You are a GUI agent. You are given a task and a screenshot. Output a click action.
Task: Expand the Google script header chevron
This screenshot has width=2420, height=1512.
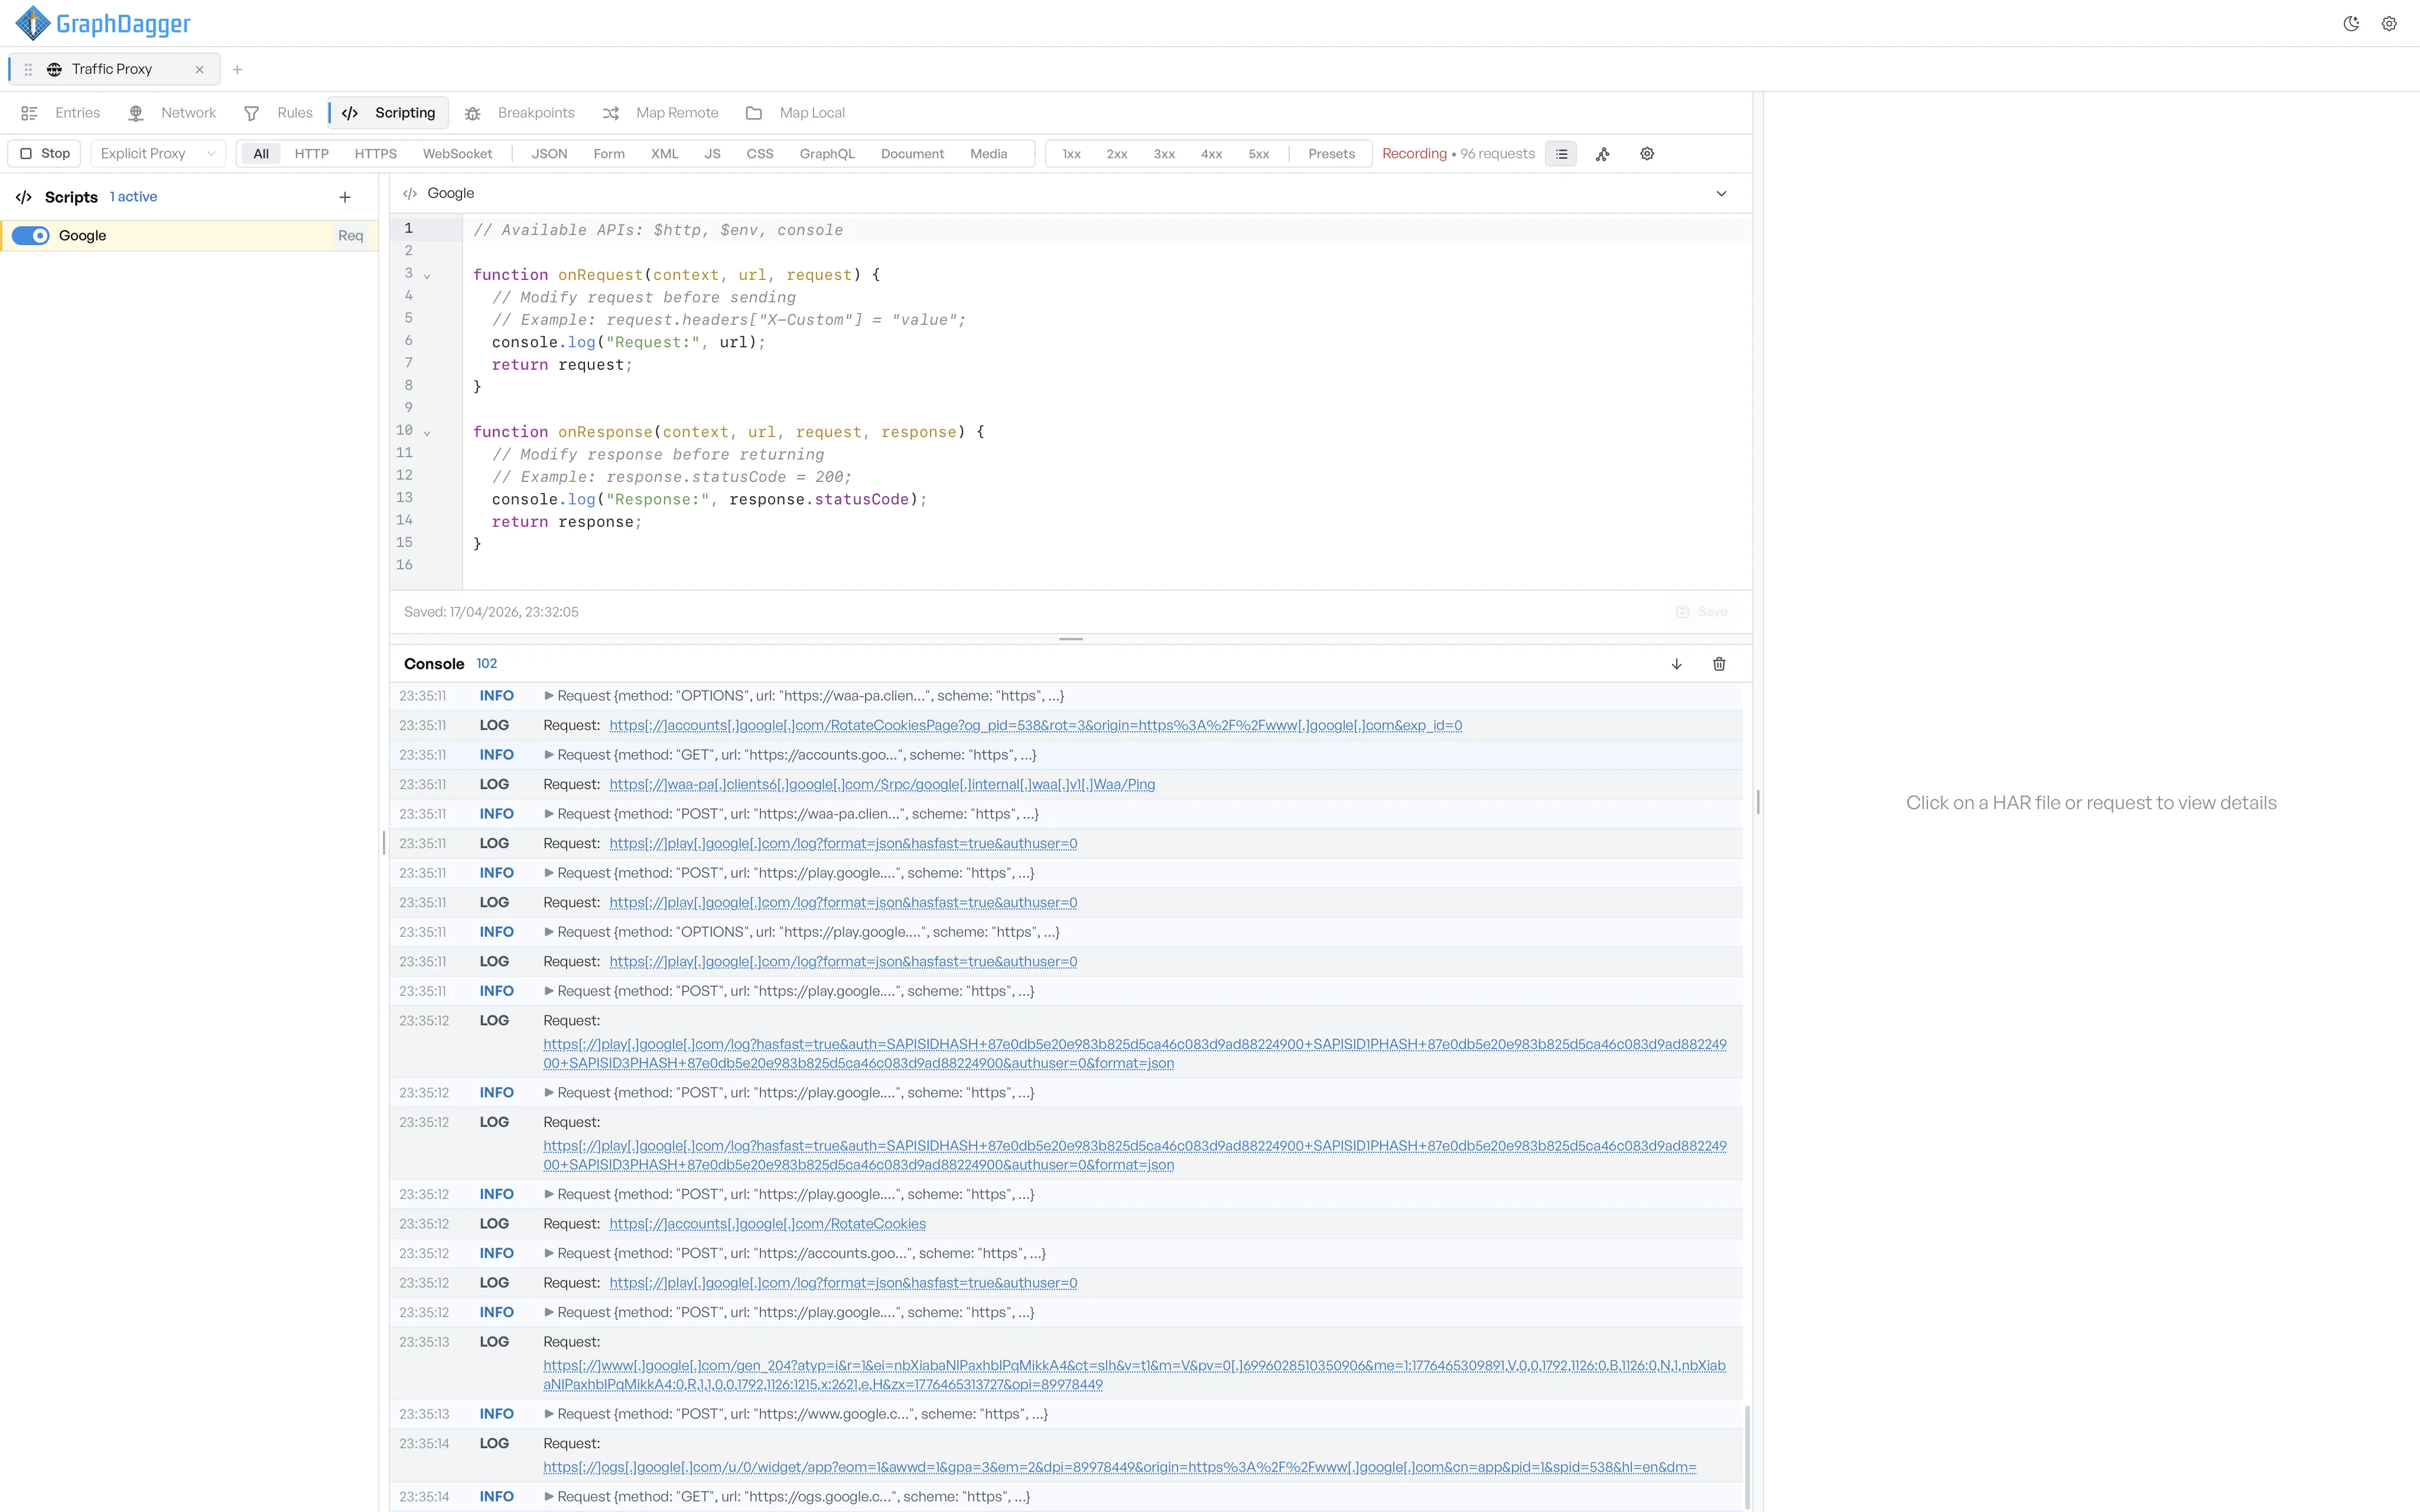click(x=1721, y=194)
